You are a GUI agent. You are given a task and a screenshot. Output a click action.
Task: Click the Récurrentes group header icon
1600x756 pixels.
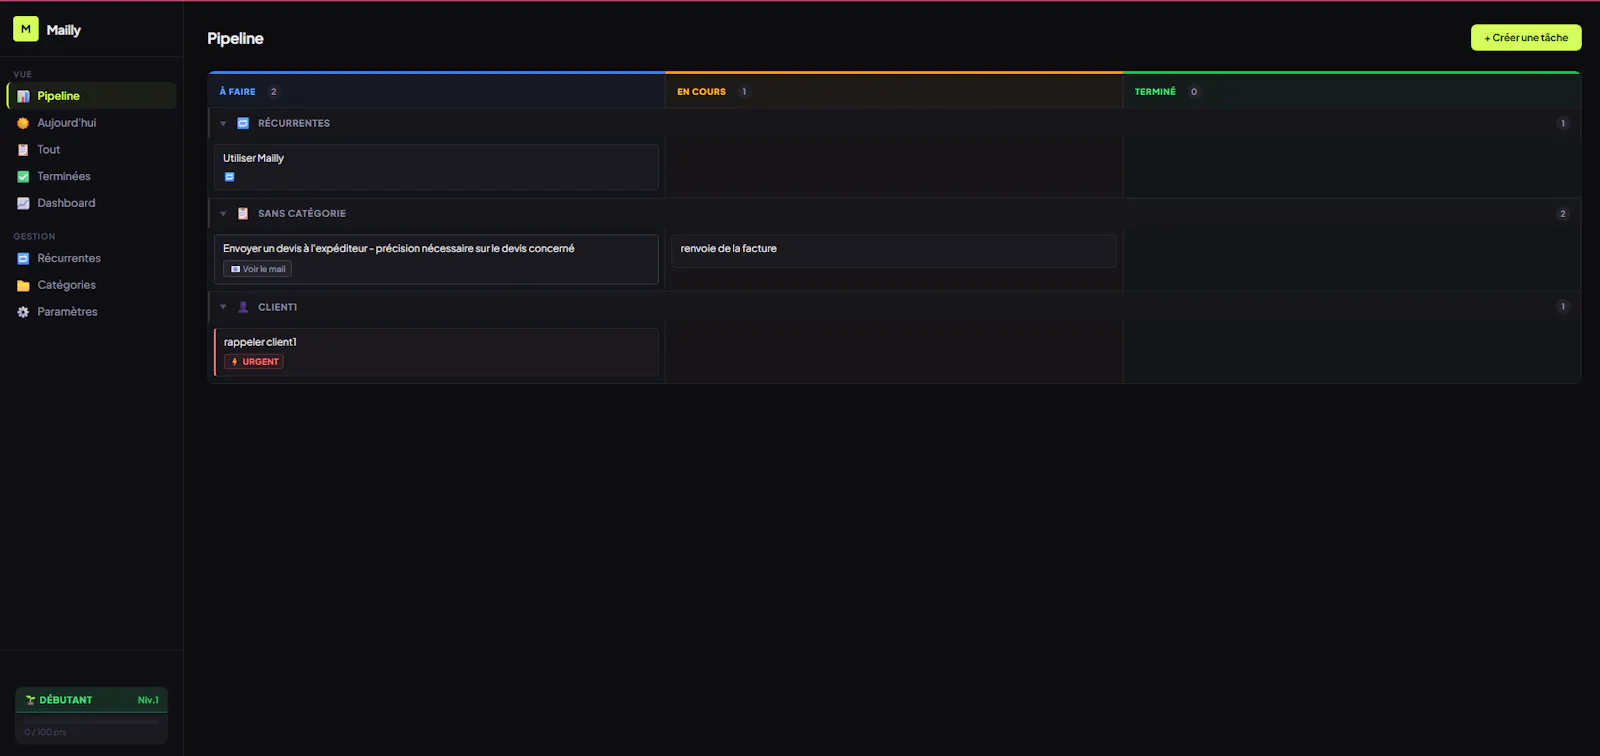pyautogui.click(x=243, y=123)
